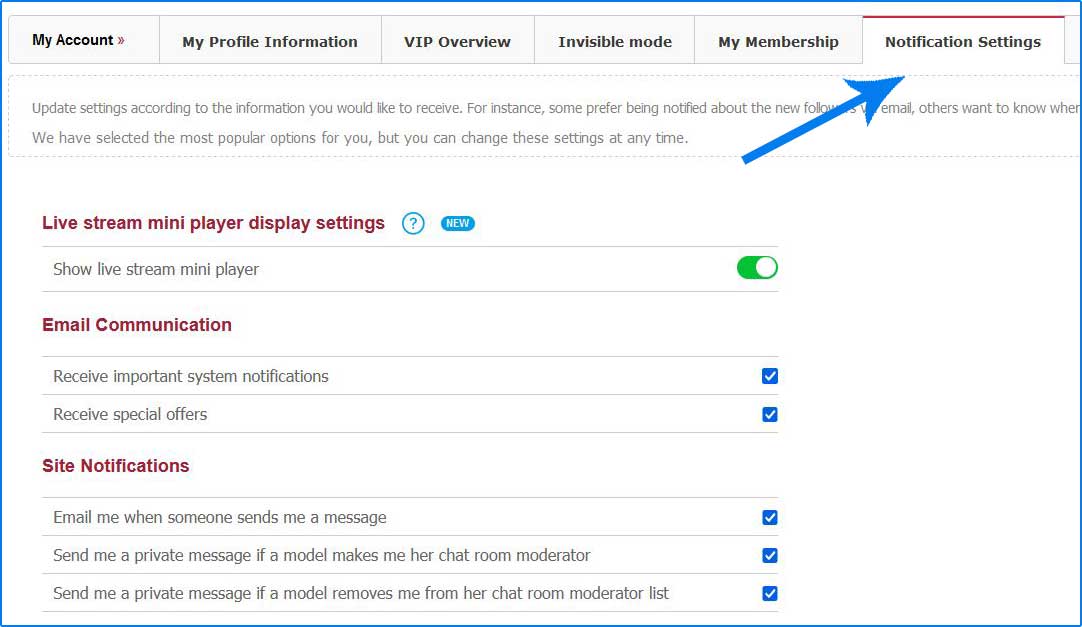
Task: Click the Show live stream mini player row label
Action: (155, 269)
